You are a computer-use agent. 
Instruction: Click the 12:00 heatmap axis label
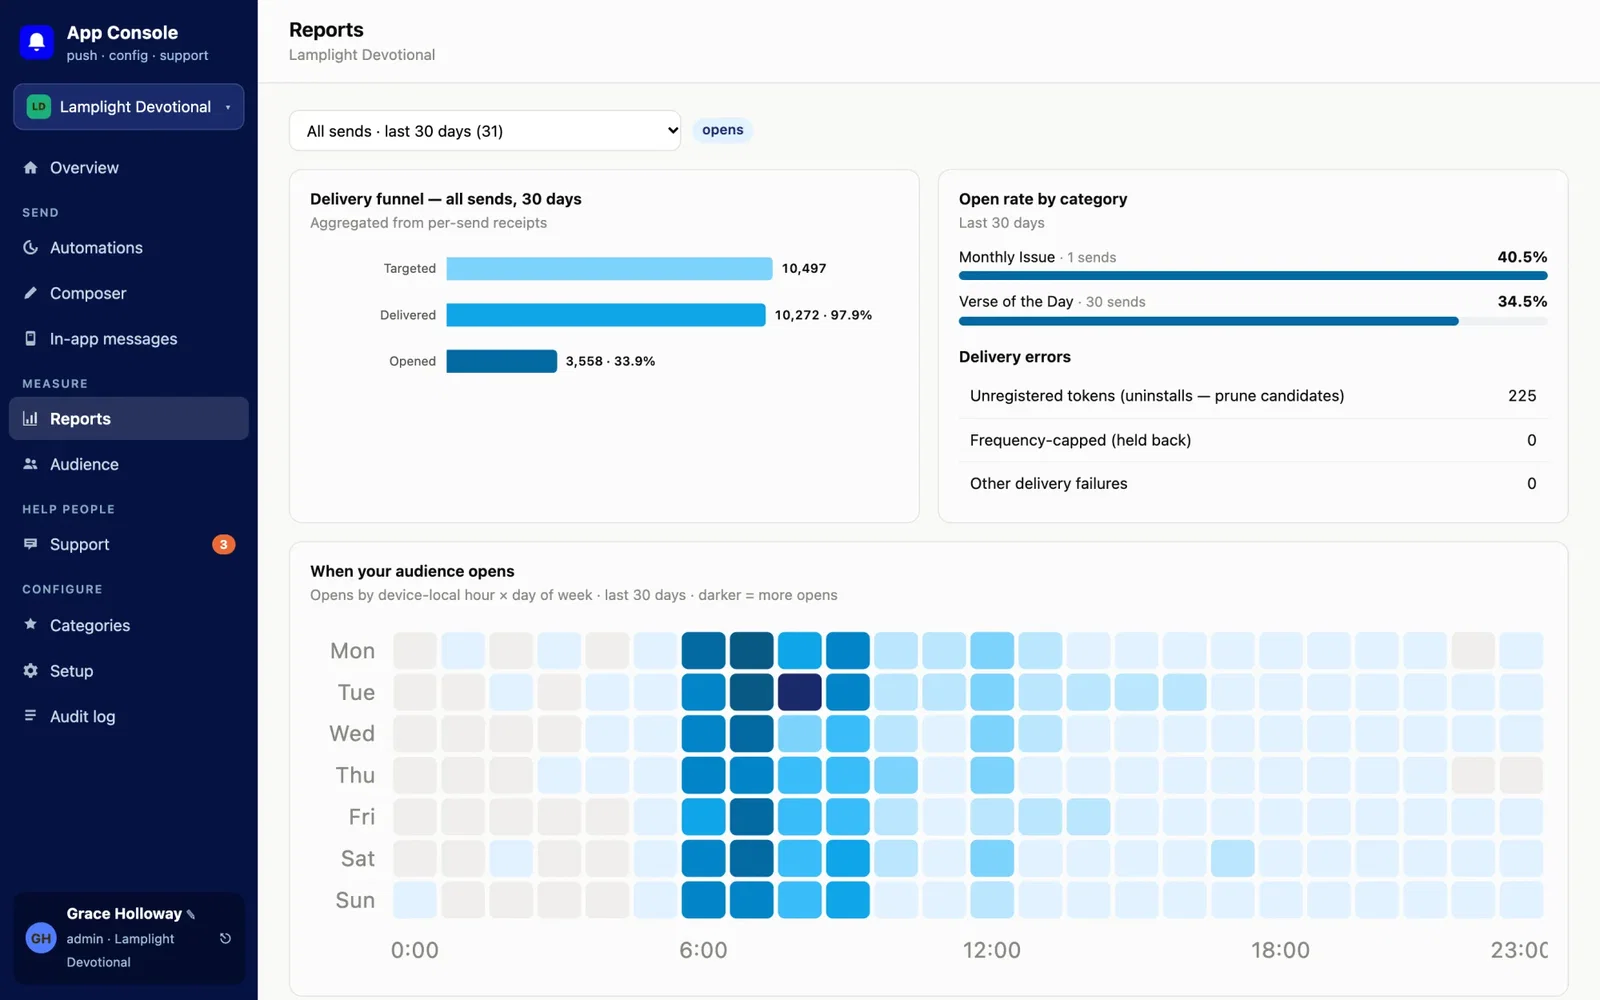[x=991, y=950]
